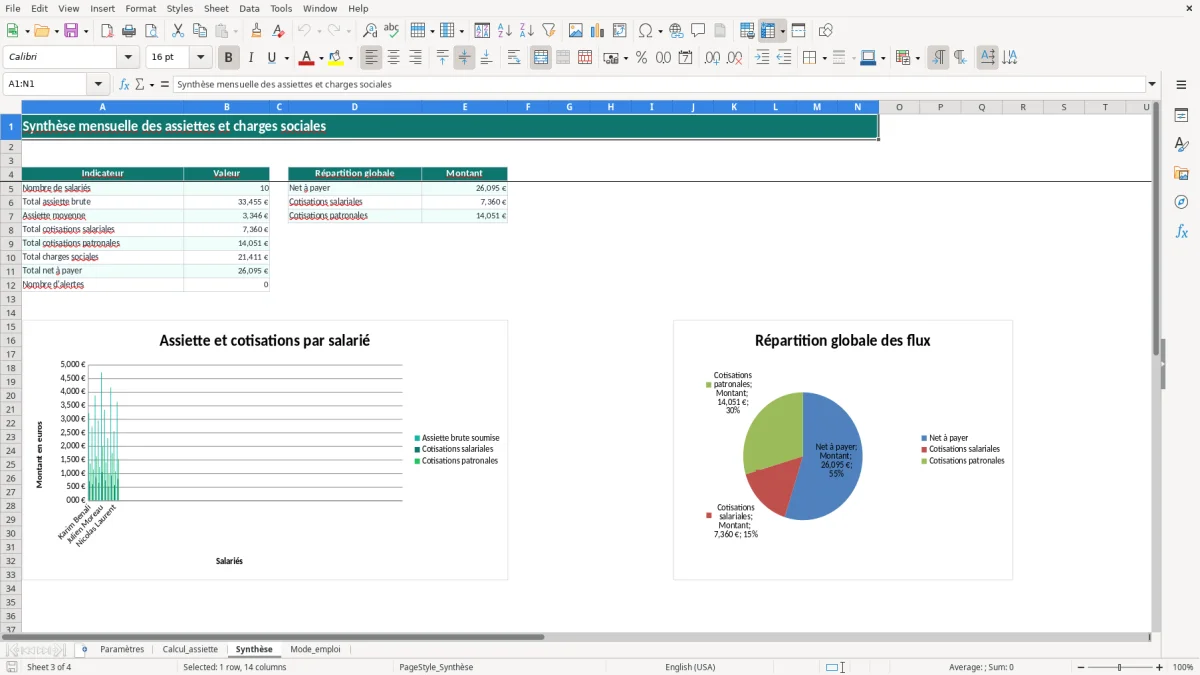This screenshot has height=675, width=1200.
Task: Insert comment speech bubble icon
Action: [x=698, y=31]
